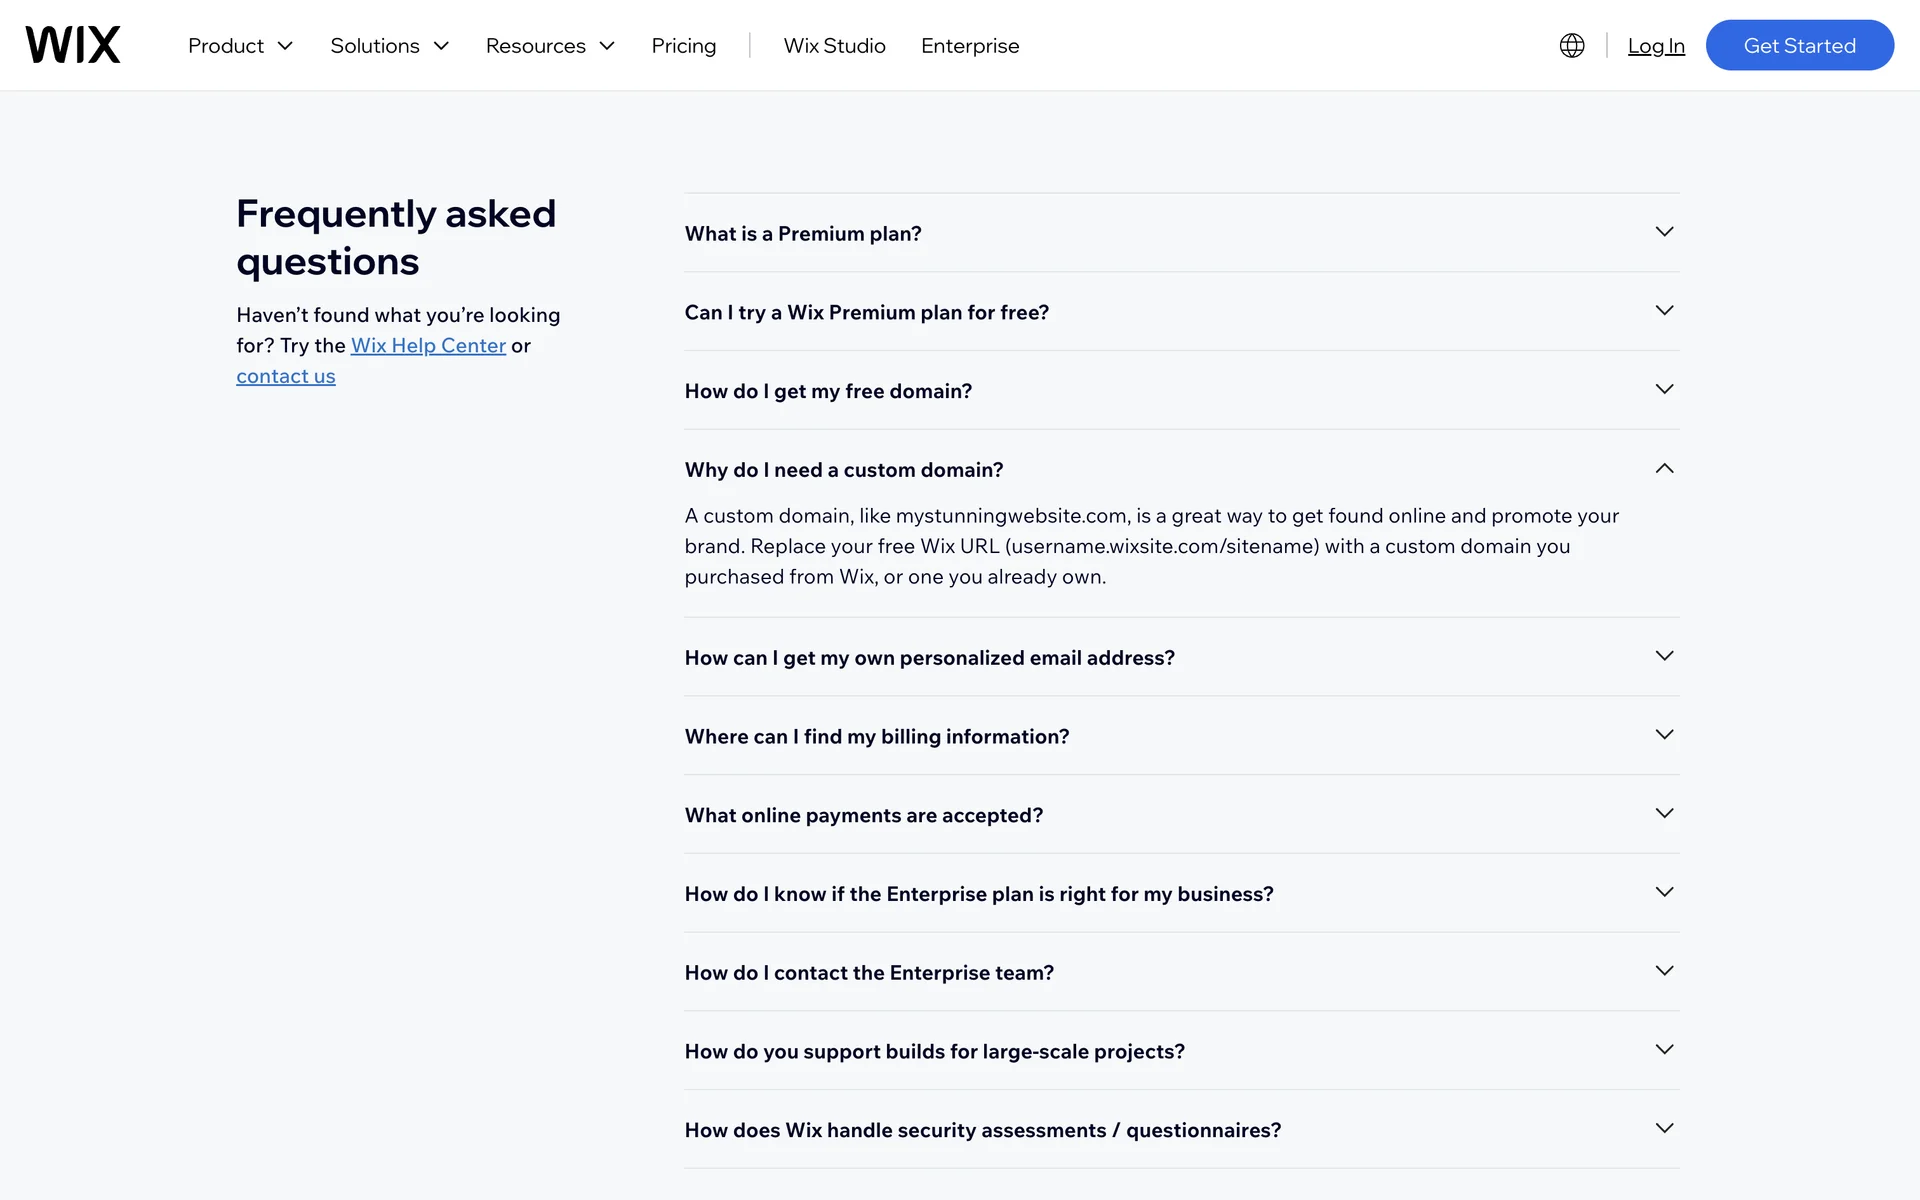Click the Log In link
The height and width of the screenshot is (1200, 1920).
pos(1655,46)
